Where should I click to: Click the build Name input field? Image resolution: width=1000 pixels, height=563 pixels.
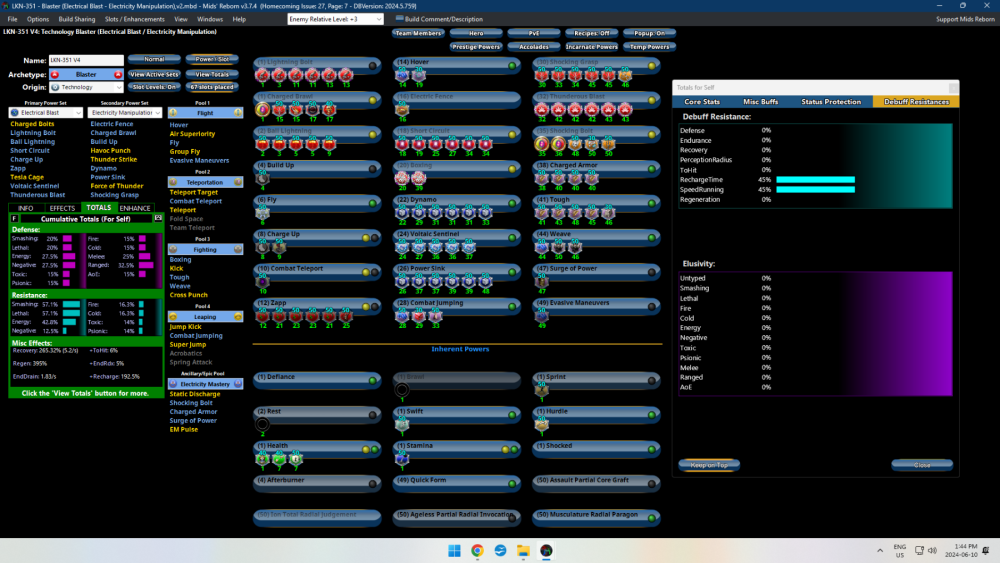point(86,60)
